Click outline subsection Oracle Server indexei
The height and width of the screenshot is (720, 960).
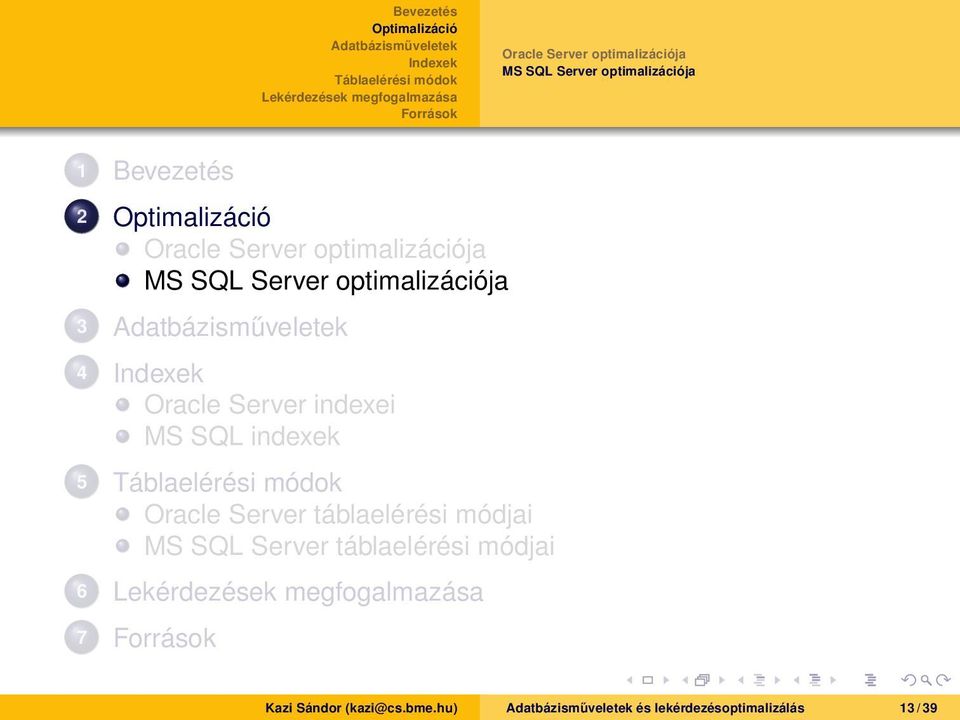[x=269, y=405]
